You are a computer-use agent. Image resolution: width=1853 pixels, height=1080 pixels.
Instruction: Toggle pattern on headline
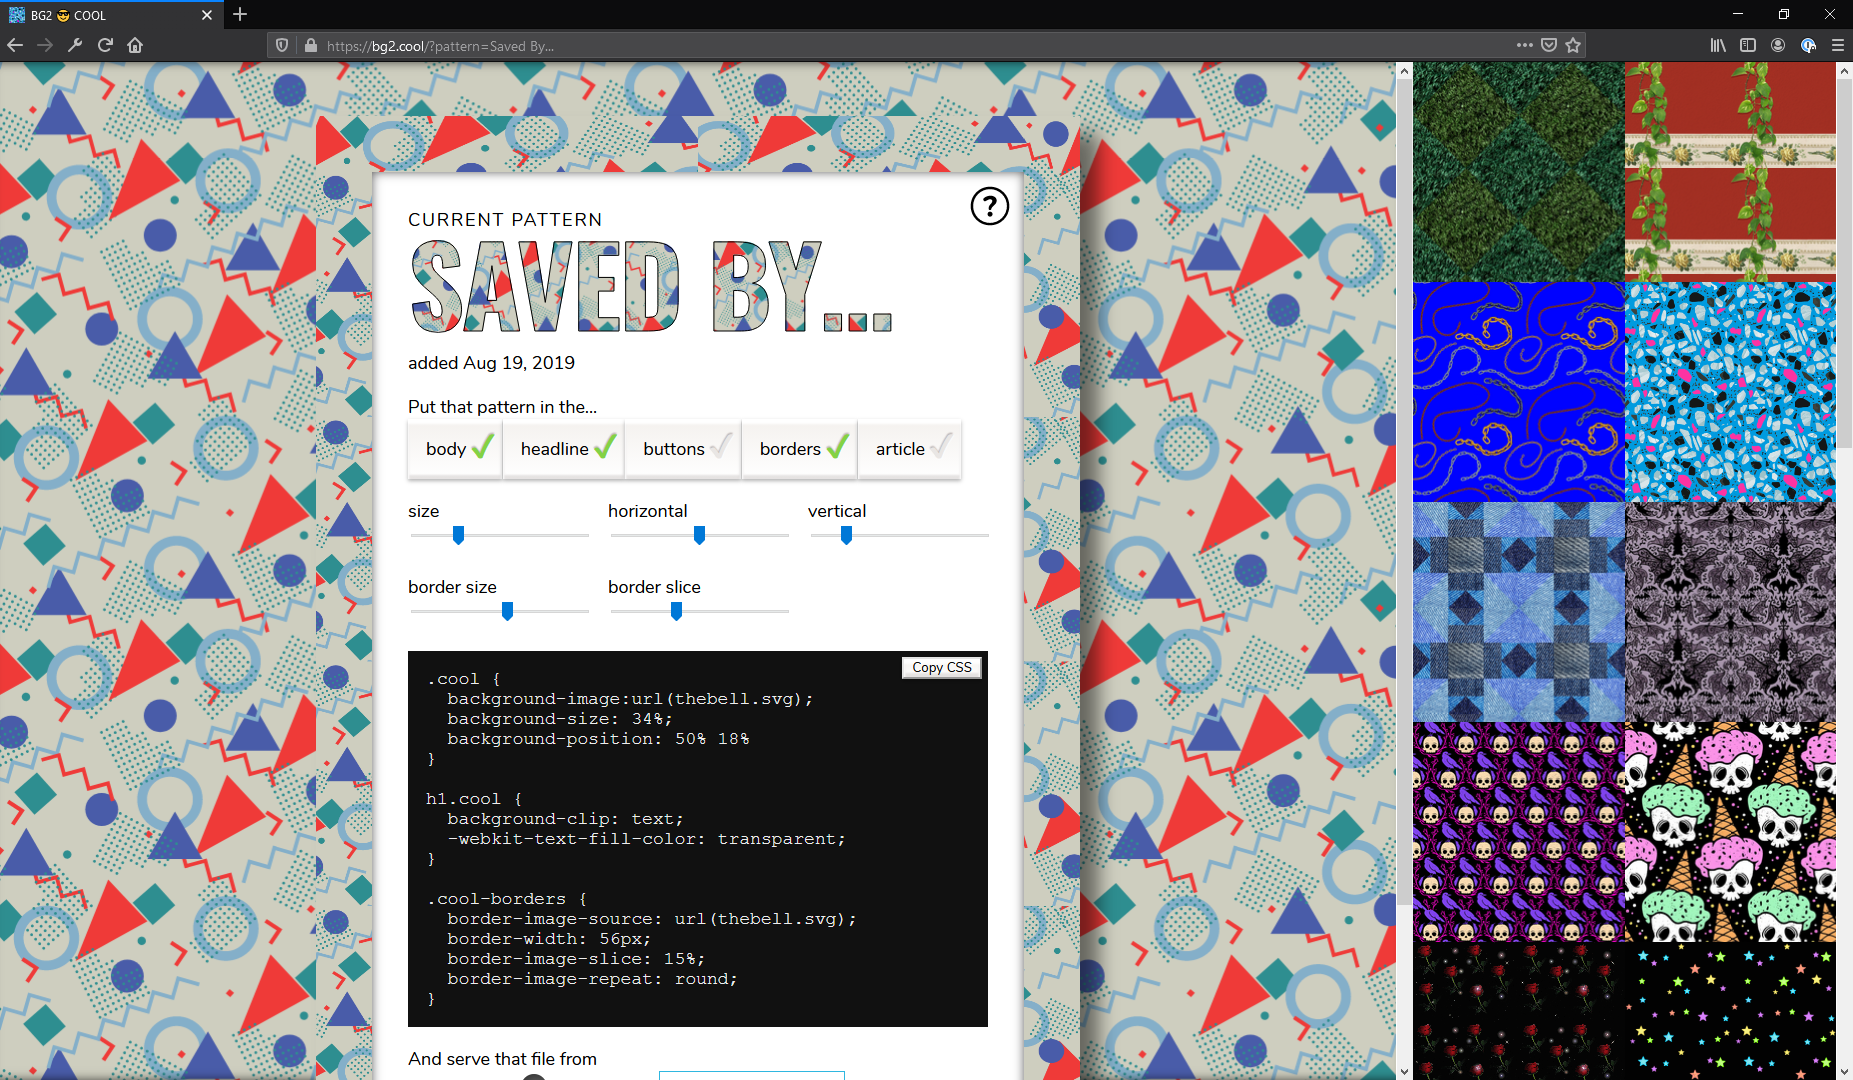[x=565, y=449]
